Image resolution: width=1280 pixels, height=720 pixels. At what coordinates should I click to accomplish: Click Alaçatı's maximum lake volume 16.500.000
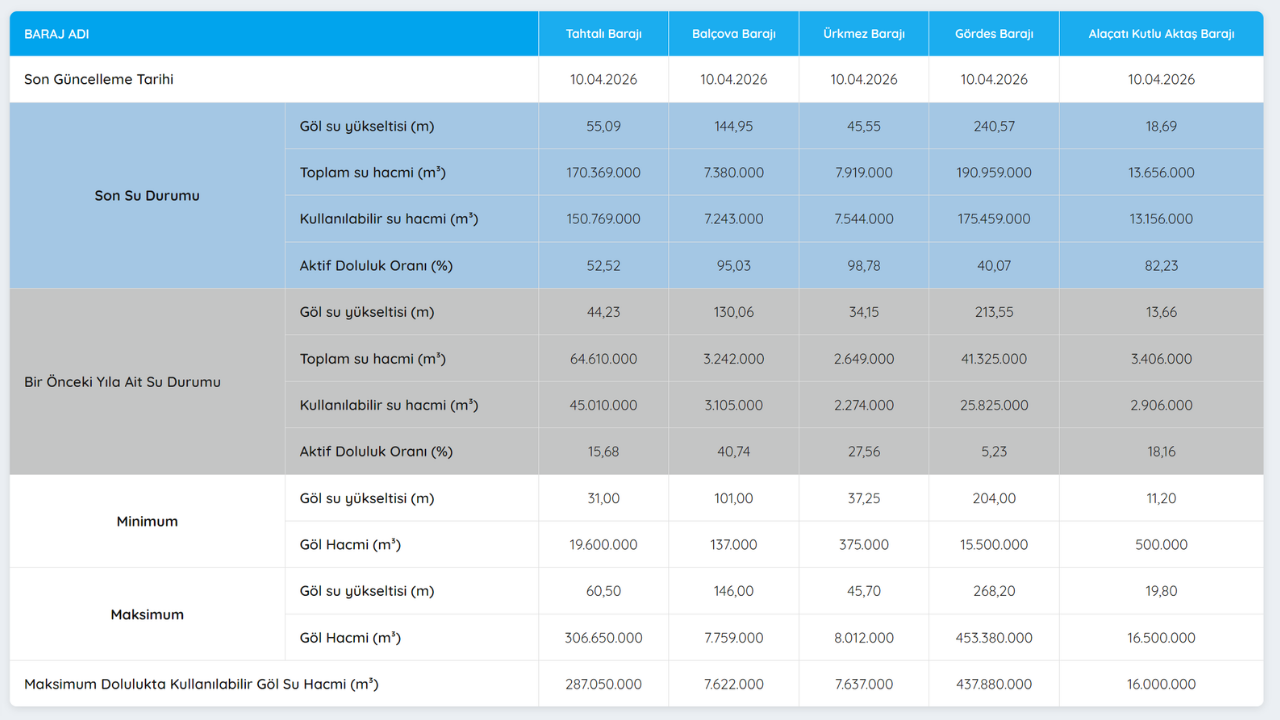coord(1161,638)
